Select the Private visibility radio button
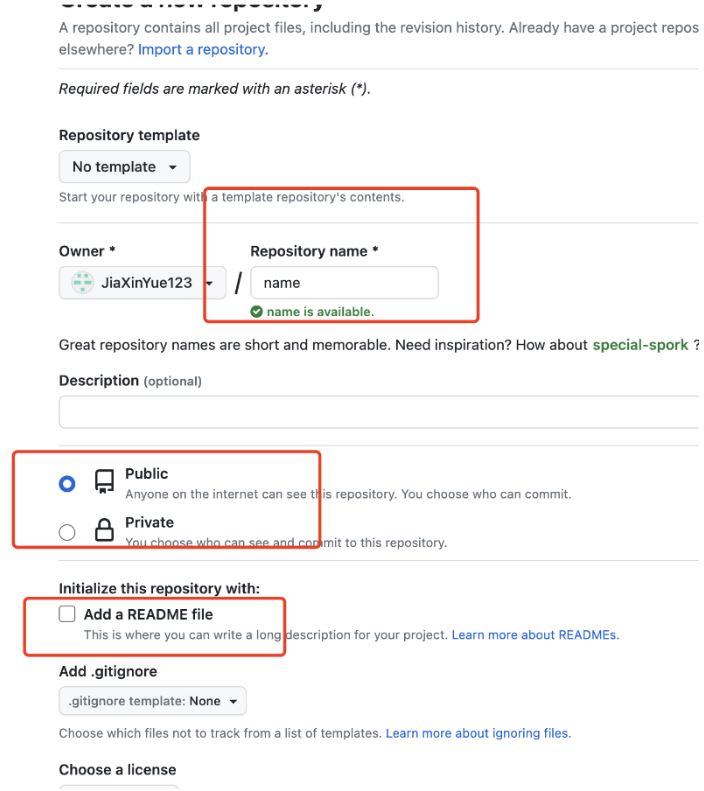Screen dimensions: 704x791 [67, 532]
